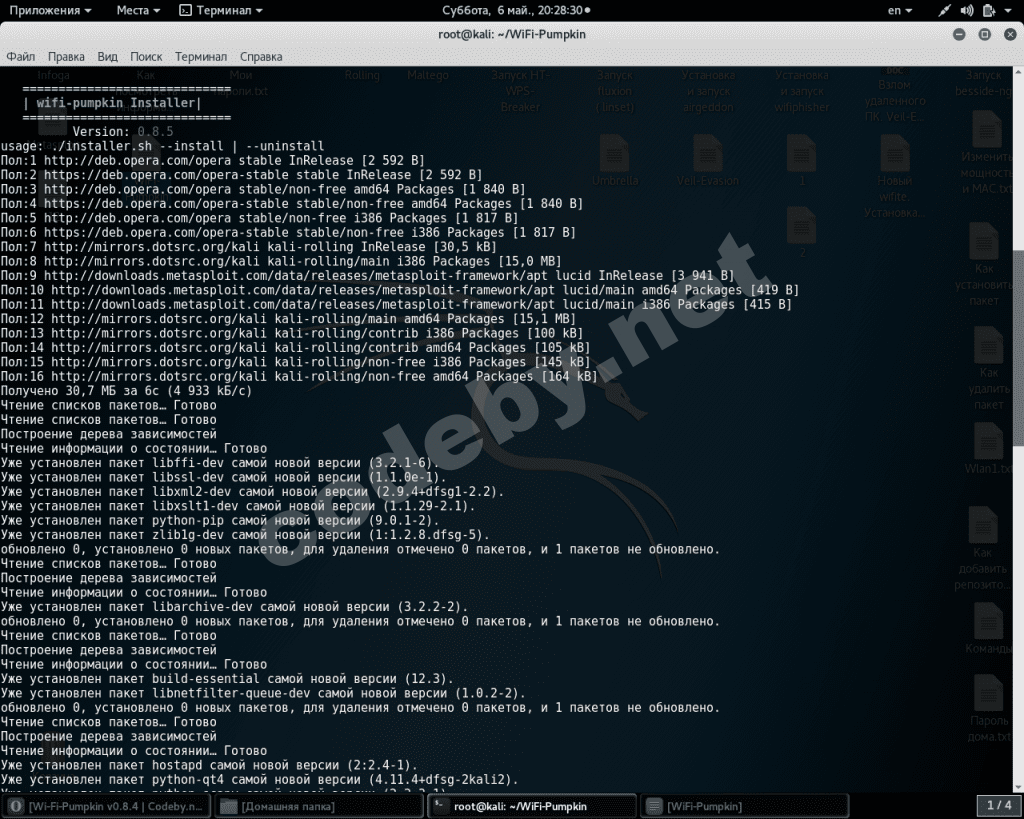Open the Терминал menu in the menu bar
Image resolution: width=1024 pixels, height=819 pixels.
200,57
